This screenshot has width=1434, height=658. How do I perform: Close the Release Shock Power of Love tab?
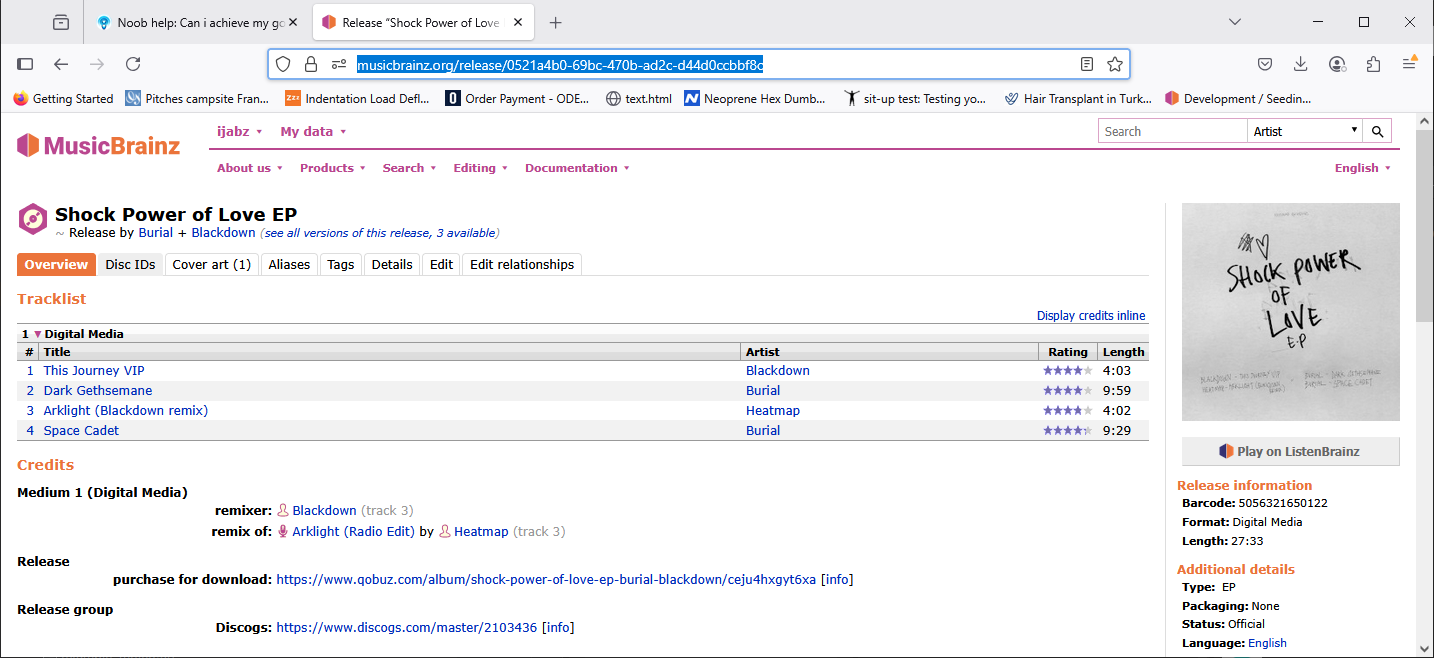(x=517, y=22)
